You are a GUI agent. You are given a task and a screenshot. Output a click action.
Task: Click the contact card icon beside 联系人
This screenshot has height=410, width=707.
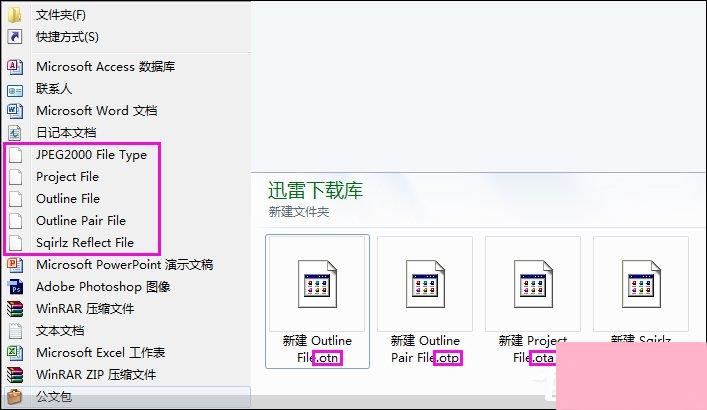coord(15,91)
